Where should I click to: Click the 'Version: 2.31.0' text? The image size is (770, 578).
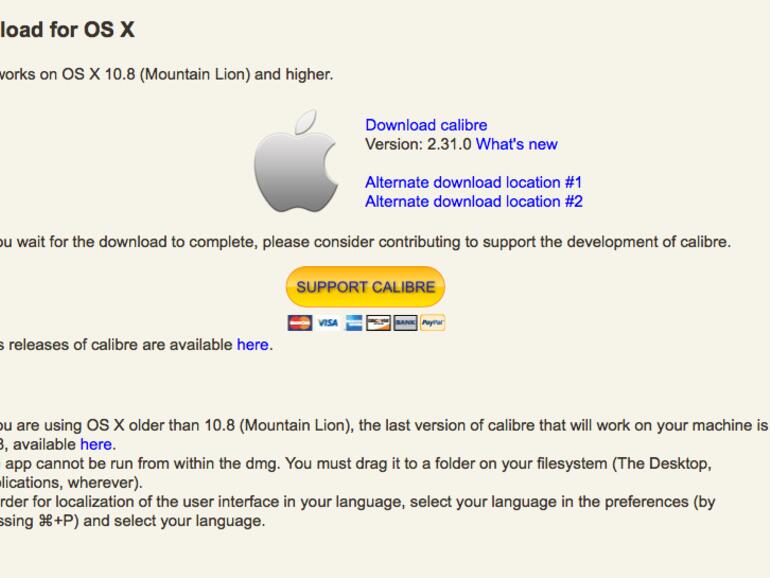pos(418,144)
